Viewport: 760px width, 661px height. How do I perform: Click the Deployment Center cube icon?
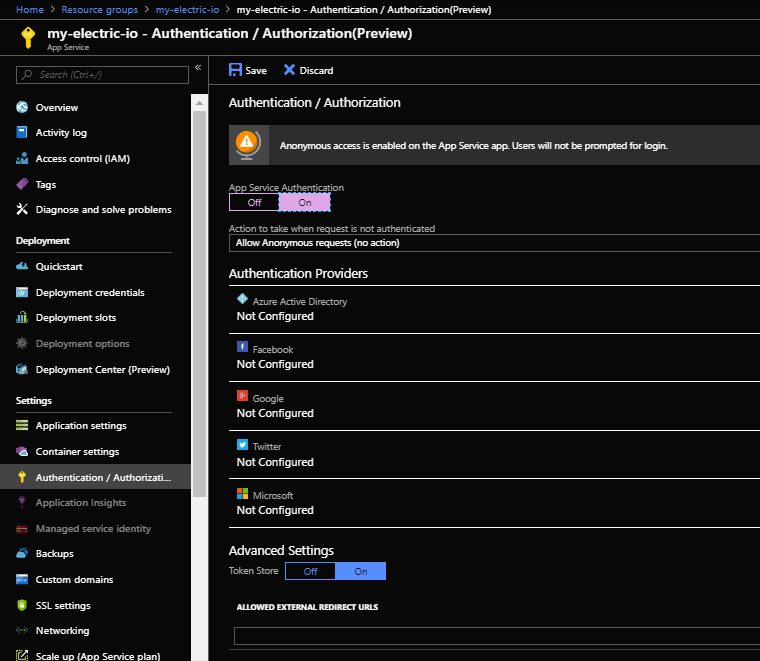pos(22,369)
